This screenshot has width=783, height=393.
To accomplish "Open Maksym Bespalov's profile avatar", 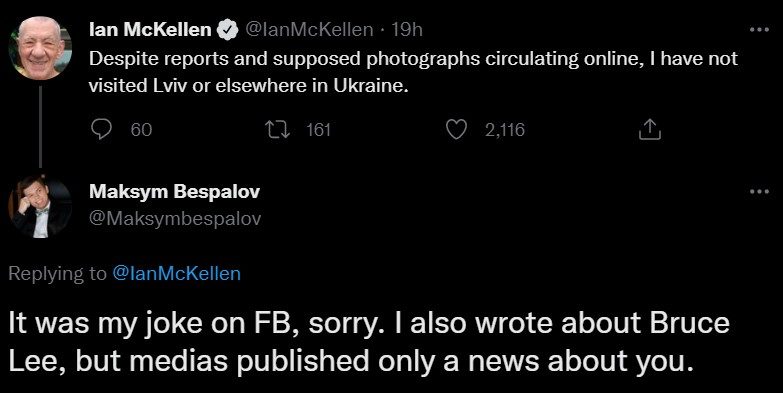I will 40,207.
